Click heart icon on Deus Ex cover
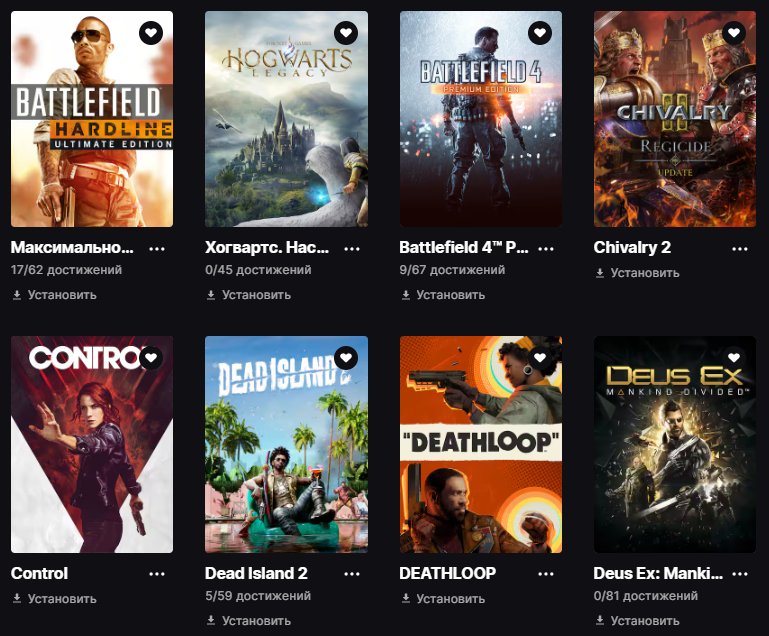The image size is (769, 636). 734,357
